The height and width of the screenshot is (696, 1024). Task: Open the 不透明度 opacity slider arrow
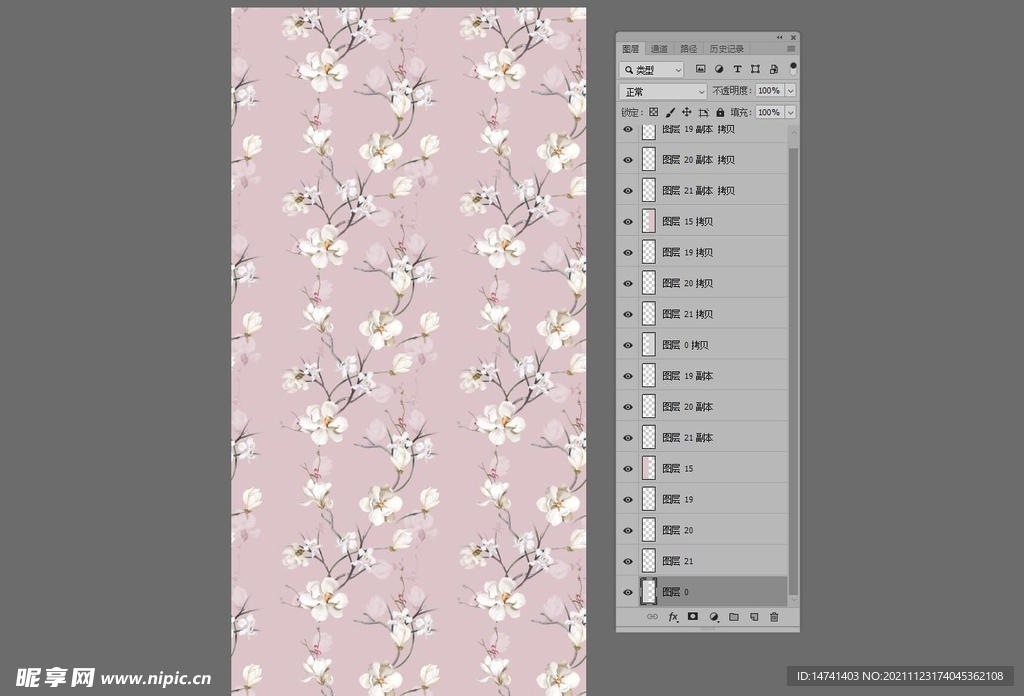tap(791, 91)
